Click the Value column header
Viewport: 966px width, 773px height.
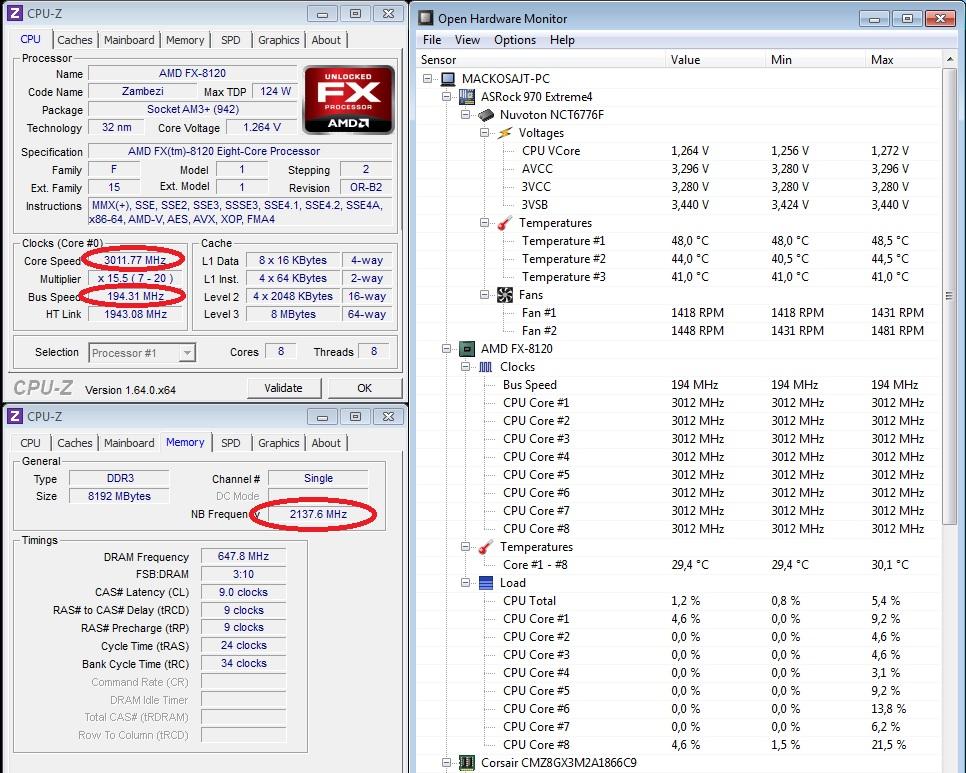coord(716,60)
